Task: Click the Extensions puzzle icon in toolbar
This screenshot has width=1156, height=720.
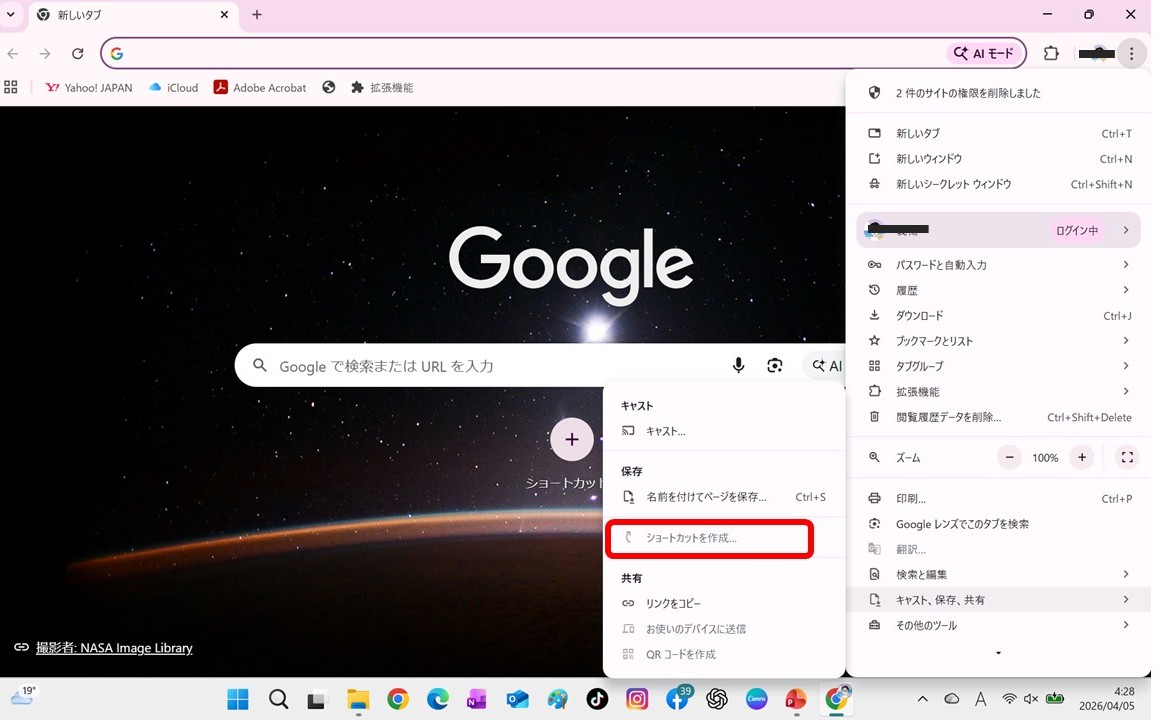Action: click(x=1051, y=54)
